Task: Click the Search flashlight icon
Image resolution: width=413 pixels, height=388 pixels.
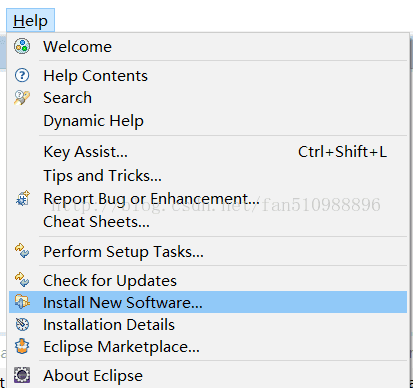Action: (x=22, y=98)
